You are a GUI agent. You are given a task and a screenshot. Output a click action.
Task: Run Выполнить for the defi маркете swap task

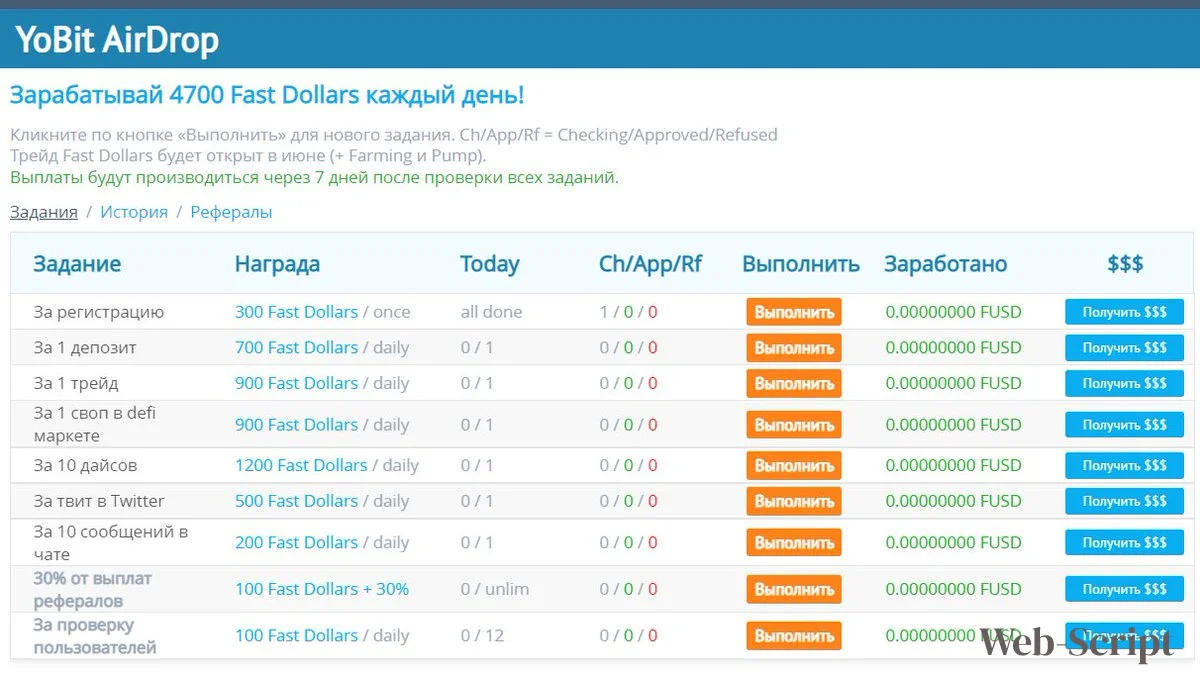[794, 425]
